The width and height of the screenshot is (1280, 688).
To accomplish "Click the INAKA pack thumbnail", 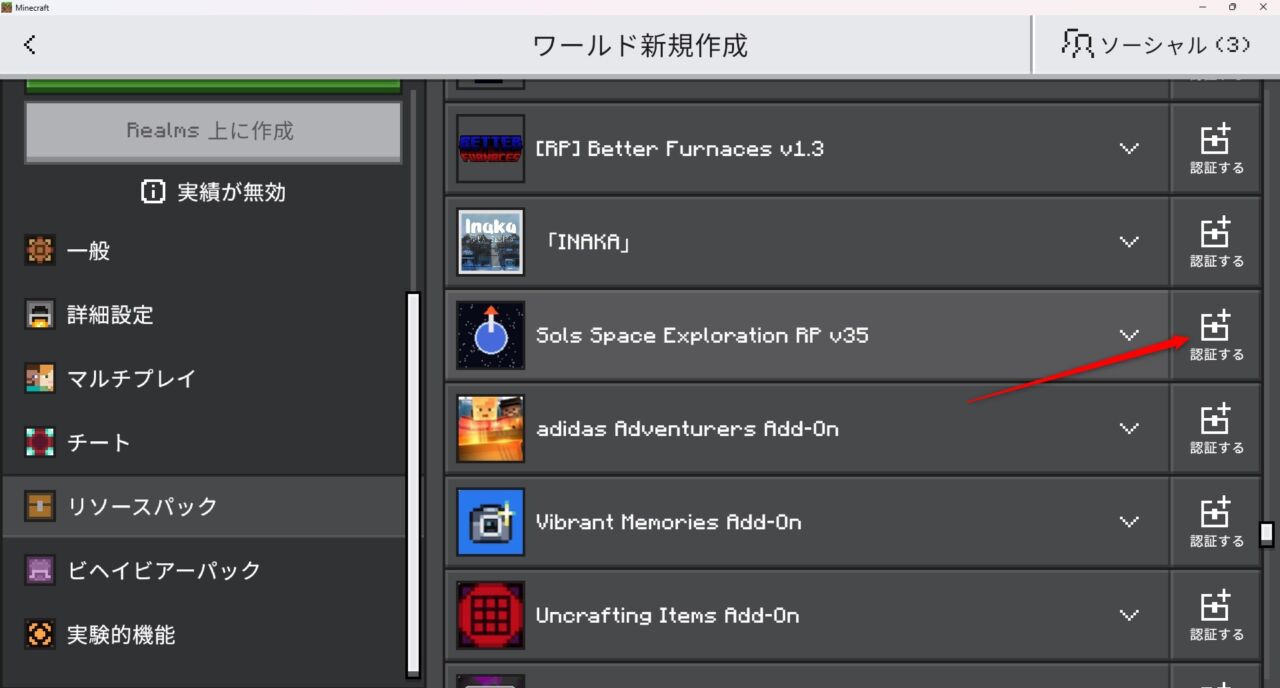I will click(490, 242).
